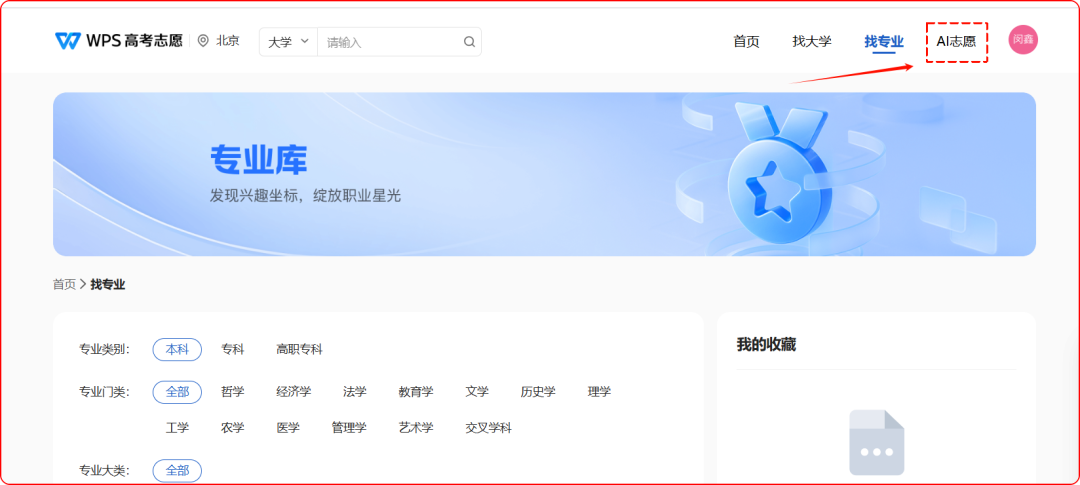Image resolution: width=1080 pixels, height=485 pixels.
Task: Open the 闵鑫 user avatar
Action: click(x=1023, y=40)
